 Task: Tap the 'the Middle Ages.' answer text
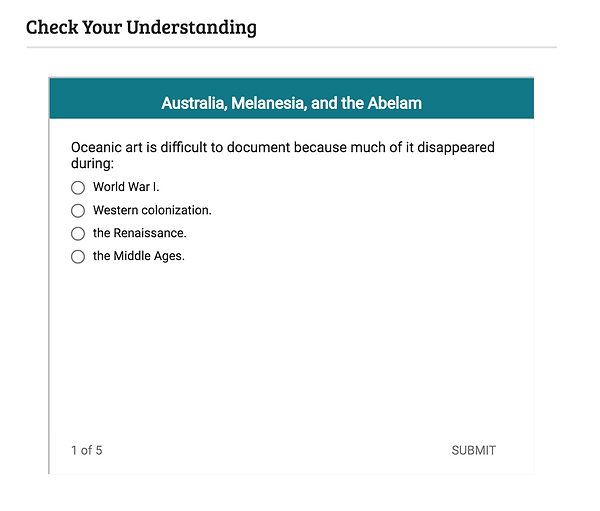[138, 256]
